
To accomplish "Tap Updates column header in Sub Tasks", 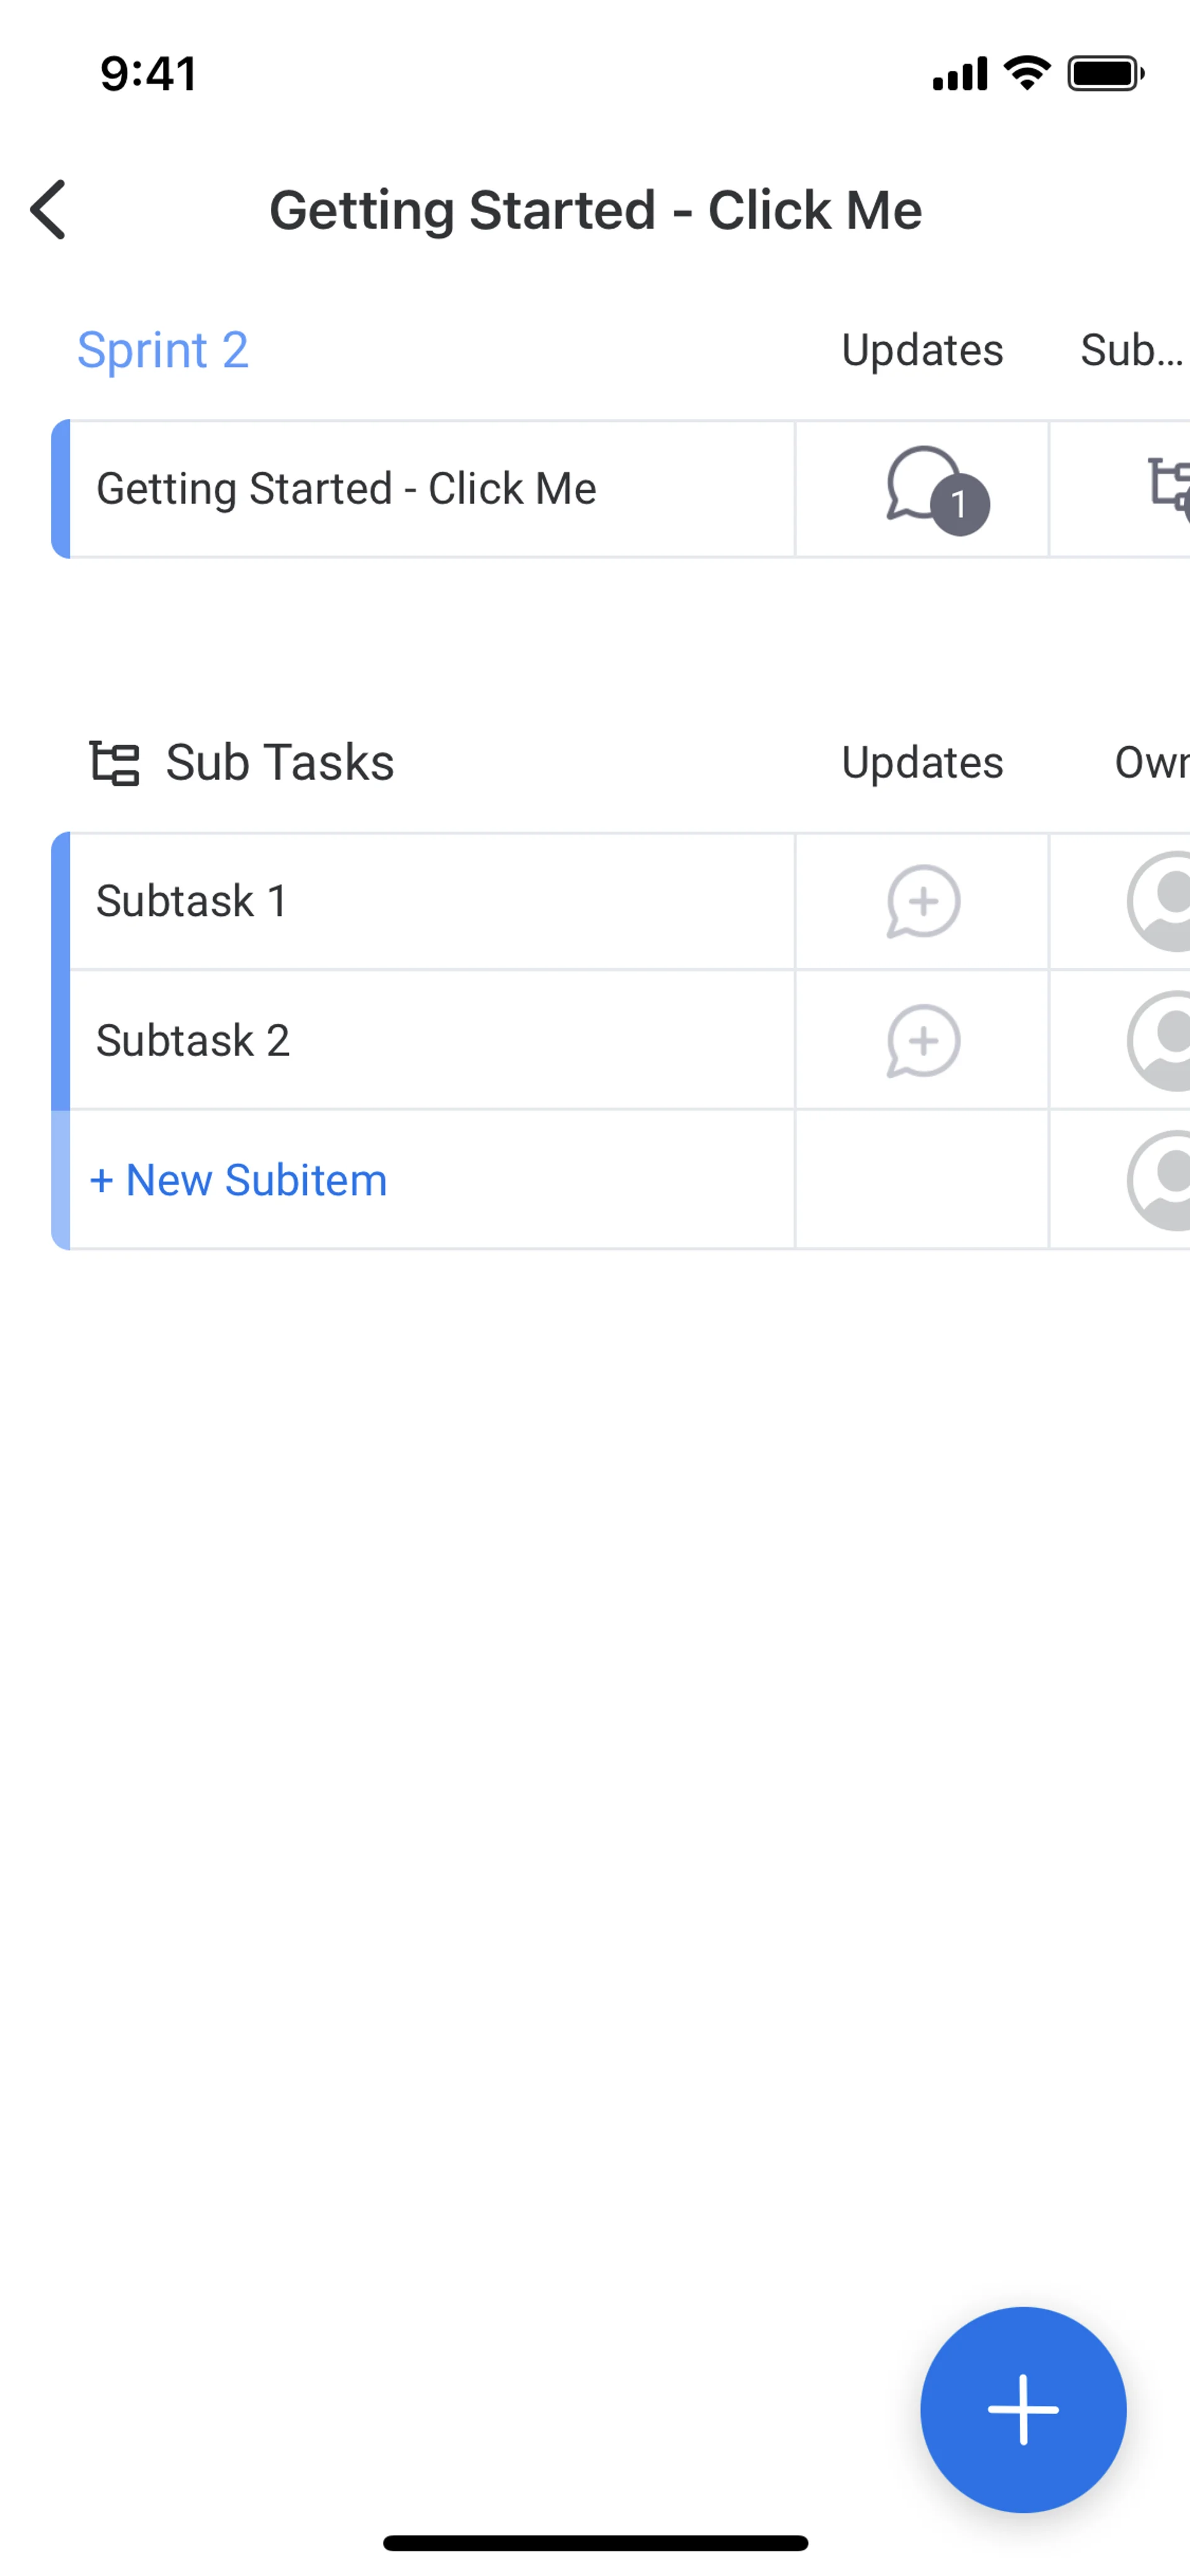I will click(922, 763).
